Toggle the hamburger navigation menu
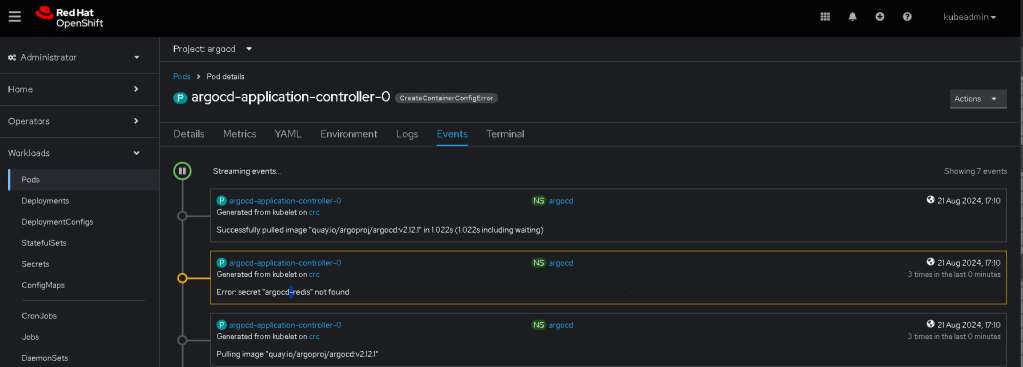 14,17
